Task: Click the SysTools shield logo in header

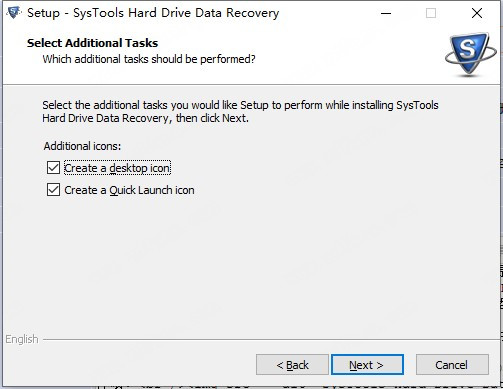Action: [470, 54]
